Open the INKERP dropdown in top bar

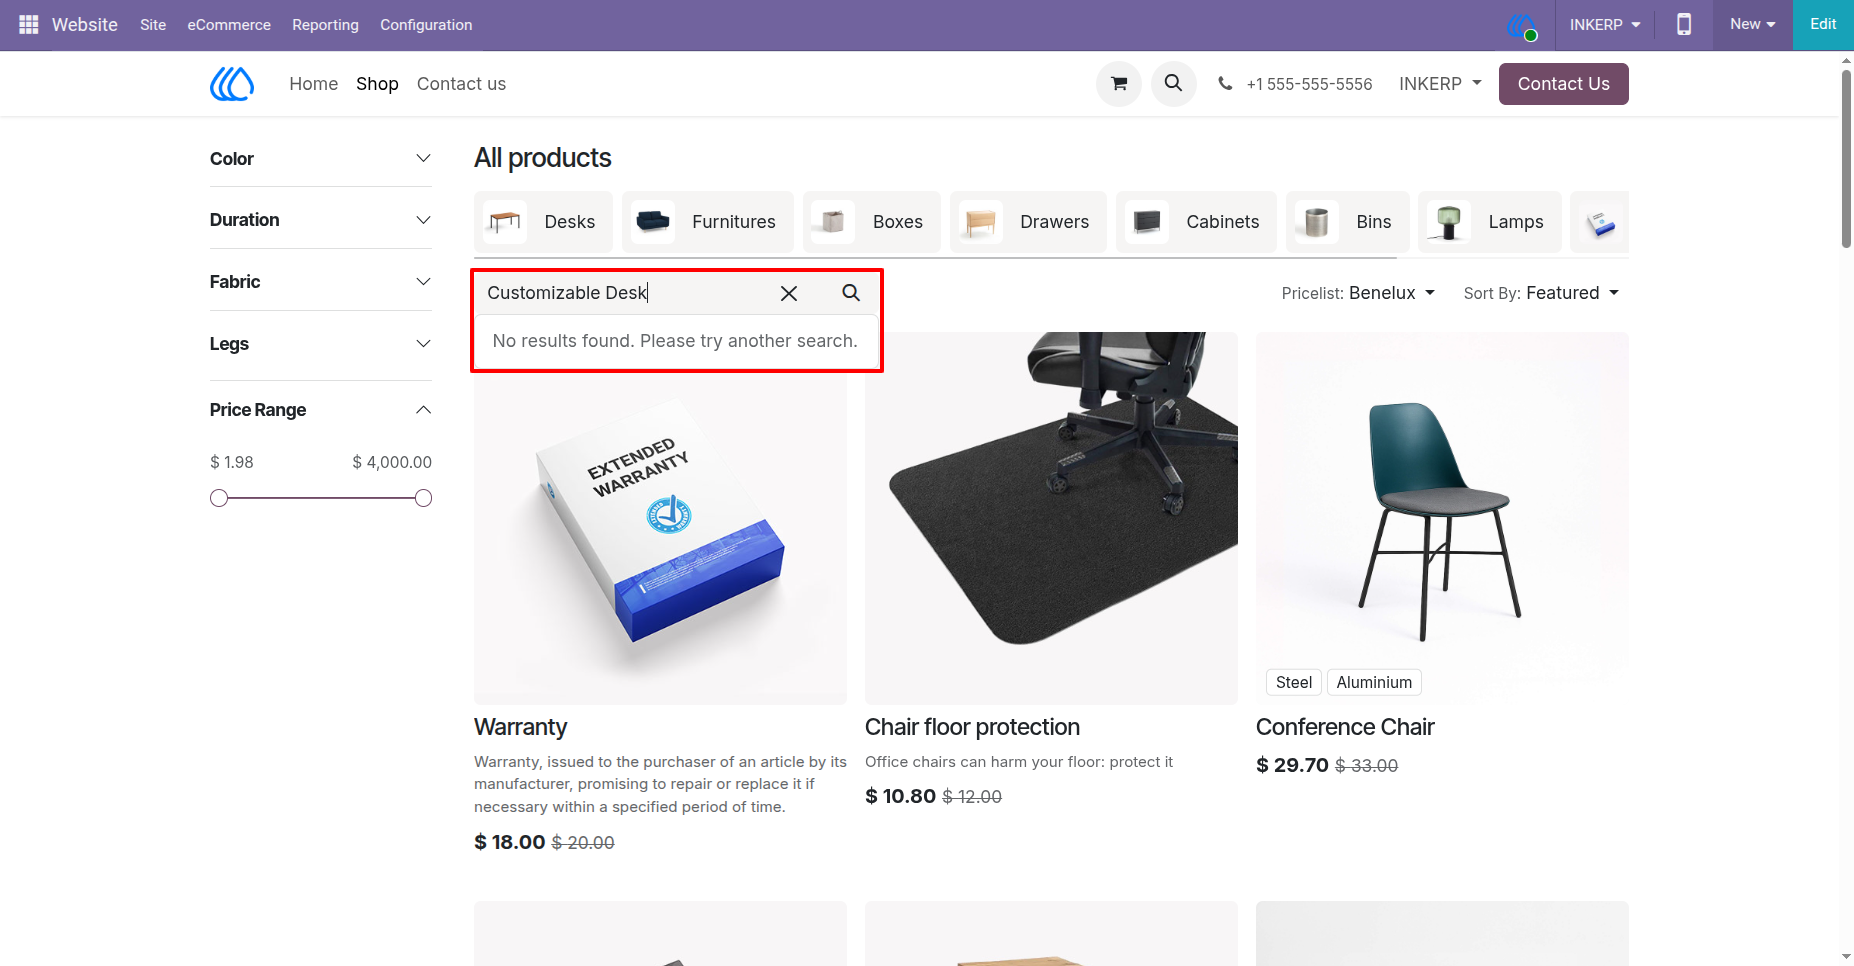pyautogui.click(x=1605, y=24)
